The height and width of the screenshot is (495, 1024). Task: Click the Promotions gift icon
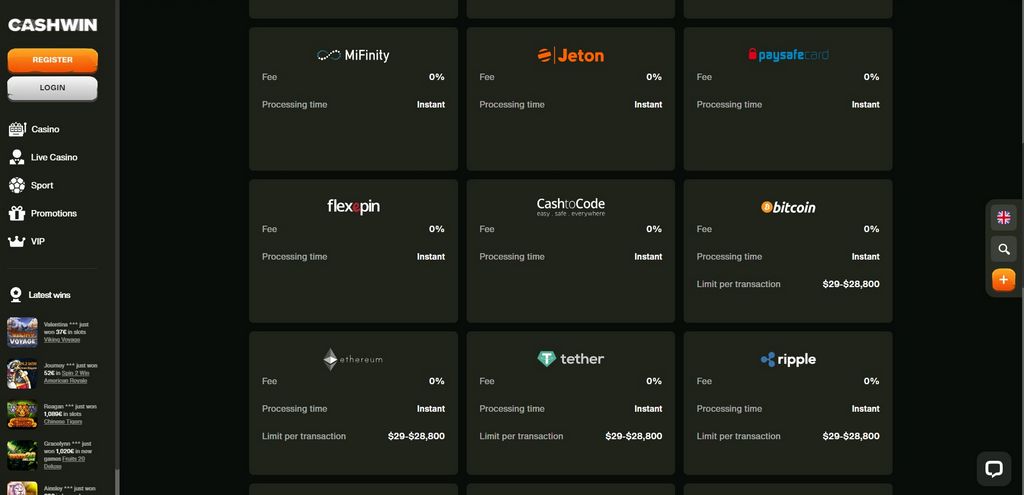click(17, 214)
